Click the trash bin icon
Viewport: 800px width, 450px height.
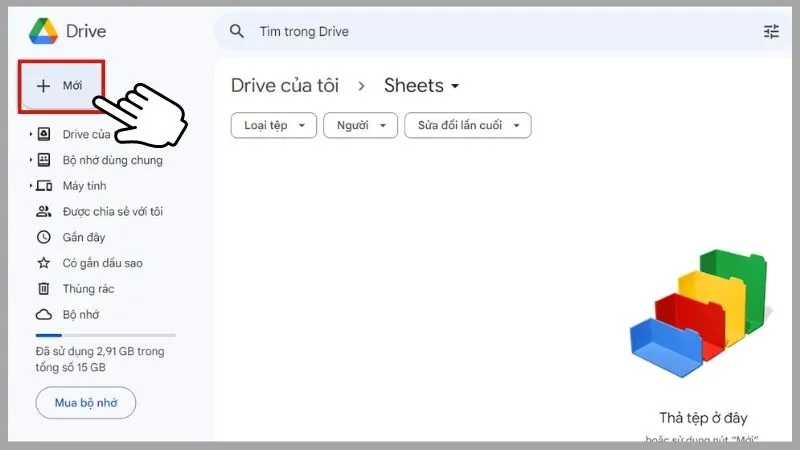pyautogui.click(x=44, y=289)
